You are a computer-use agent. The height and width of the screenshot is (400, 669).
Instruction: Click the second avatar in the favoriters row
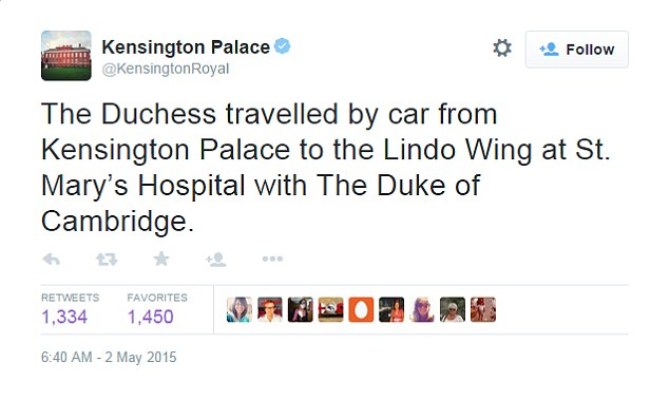(x=270, y=310)
